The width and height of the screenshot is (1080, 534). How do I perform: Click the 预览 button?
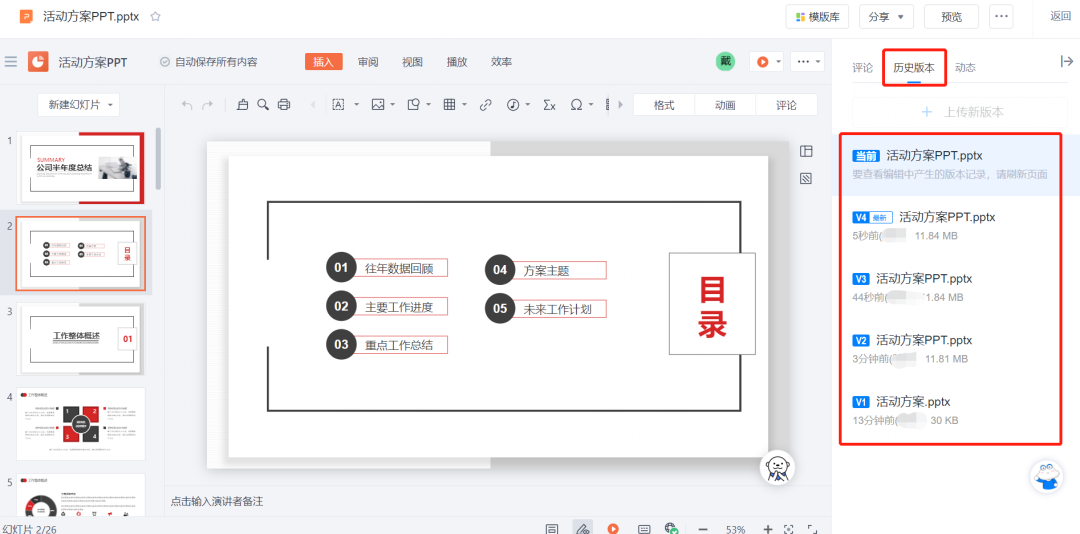(951, 17)
